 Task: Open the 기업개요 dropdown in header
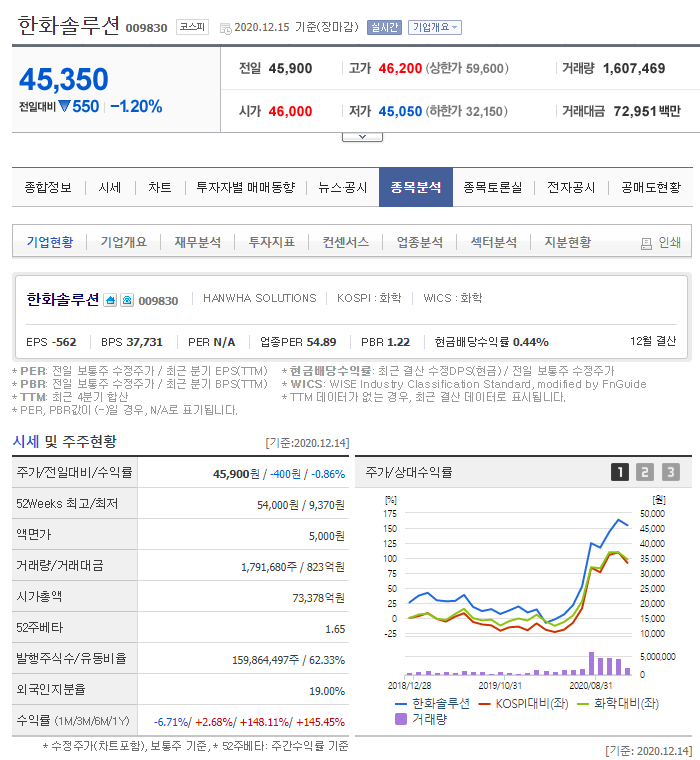pyautogui.click(x=434, y=27)
